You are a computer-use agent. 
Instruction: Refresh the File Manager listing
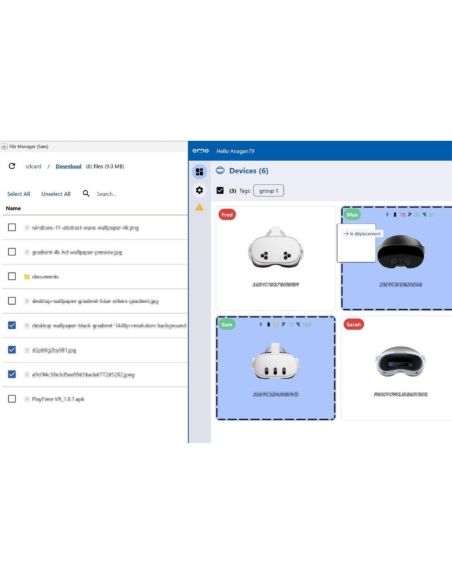click(x=12, y=166)
